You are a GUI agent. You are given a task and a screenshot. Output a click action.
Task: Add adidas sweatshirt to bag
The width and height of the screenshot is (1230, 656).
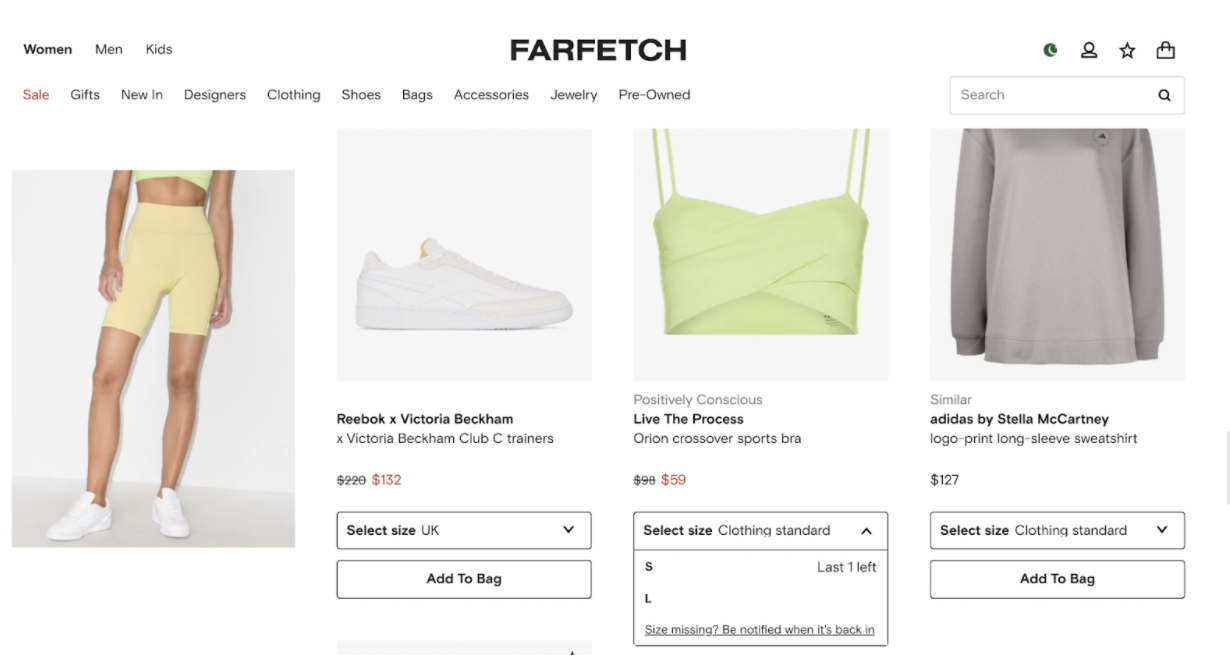1057,579
